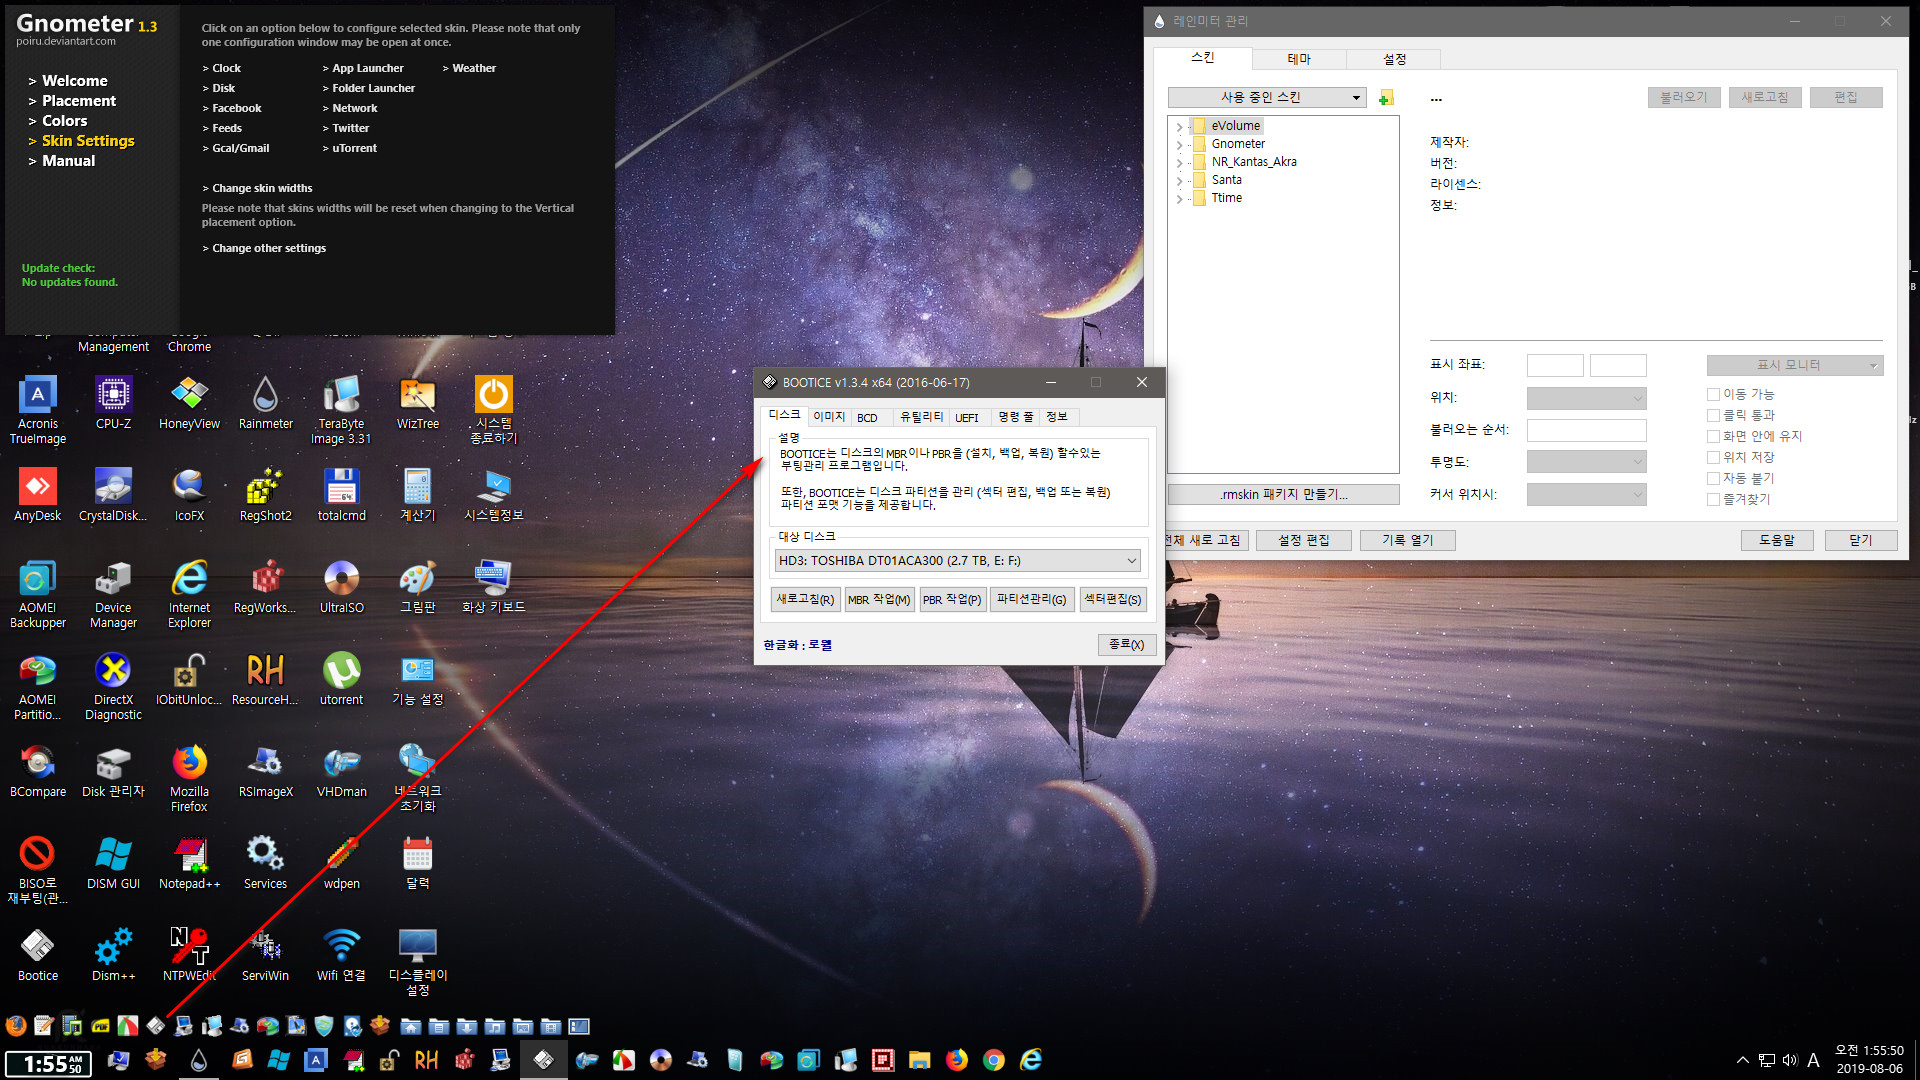Expand Santa folder in skin tree

point(1179,180)
